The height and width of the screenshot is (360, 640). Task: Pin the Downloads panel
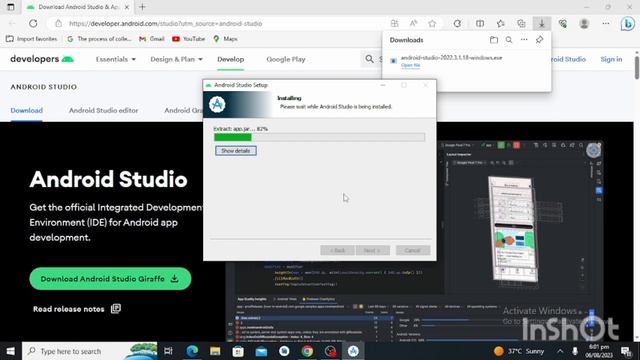point(539,40)
